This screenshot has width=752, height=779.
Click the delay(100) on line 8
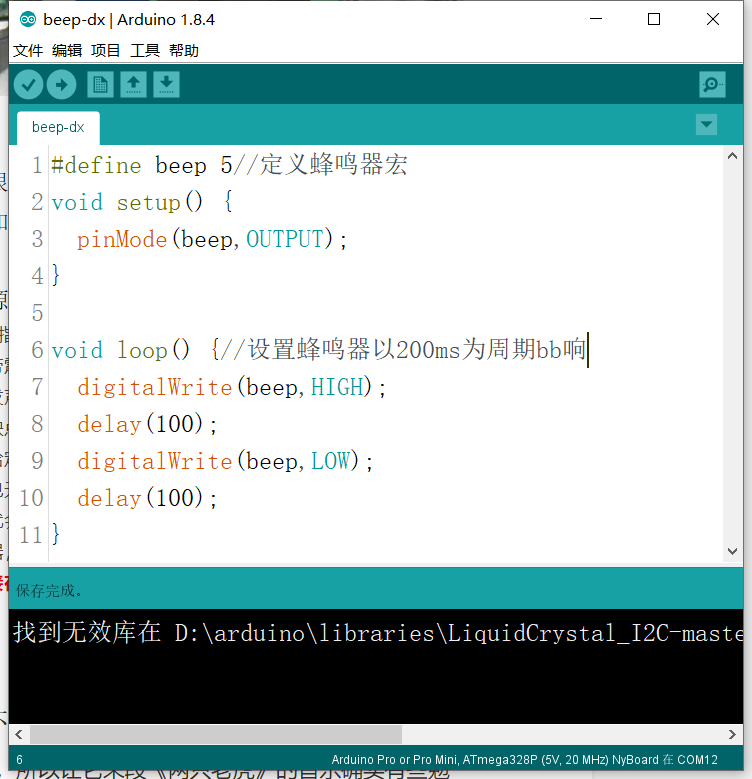[147, 424]
